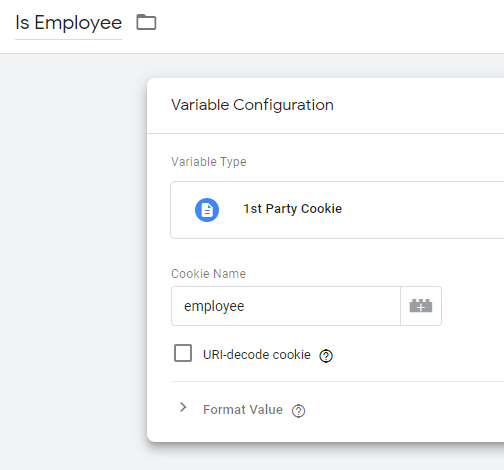Click the Cookie Name label
Screen dimensions: 504x470
[x=208, y=274]
